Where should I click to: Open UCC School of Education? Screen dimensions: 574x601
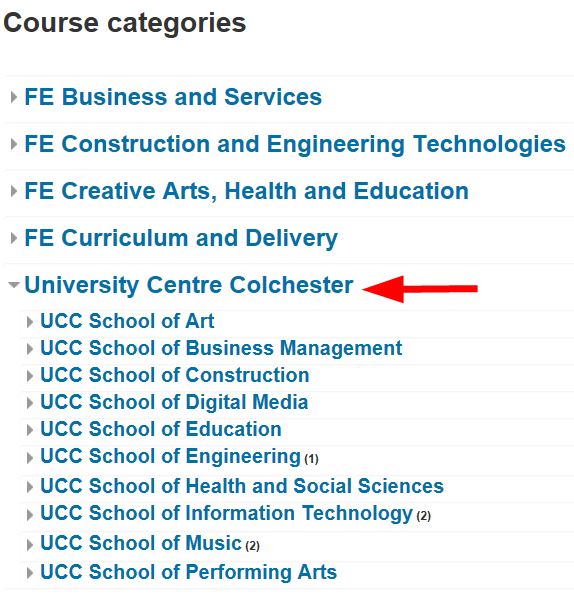pyautogui.click(x=161, y=429)
